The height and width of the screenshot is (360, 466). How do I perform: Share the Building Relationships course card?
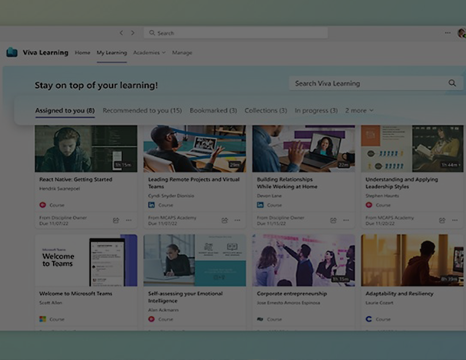tap(333, 220)
